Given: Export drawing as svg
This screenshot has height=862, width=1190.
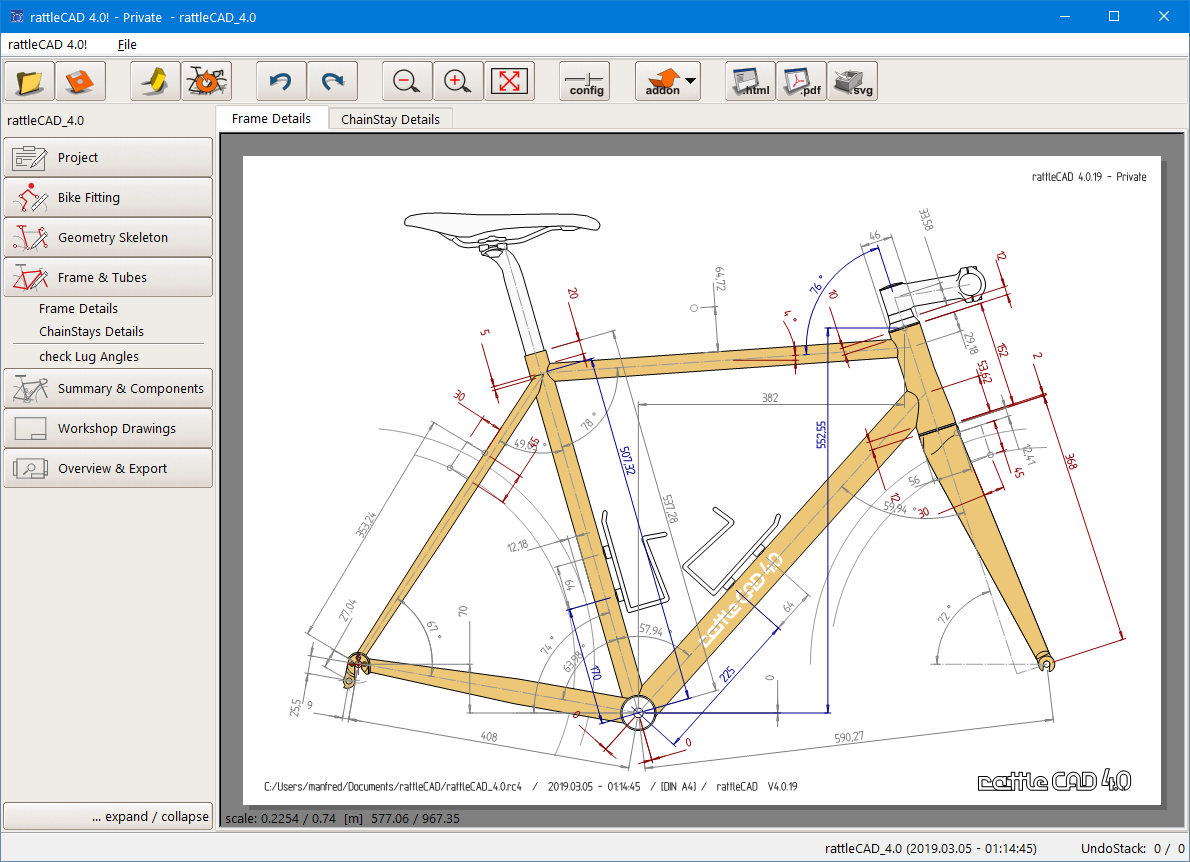Looking at the screenshot, I should [852, 81].
